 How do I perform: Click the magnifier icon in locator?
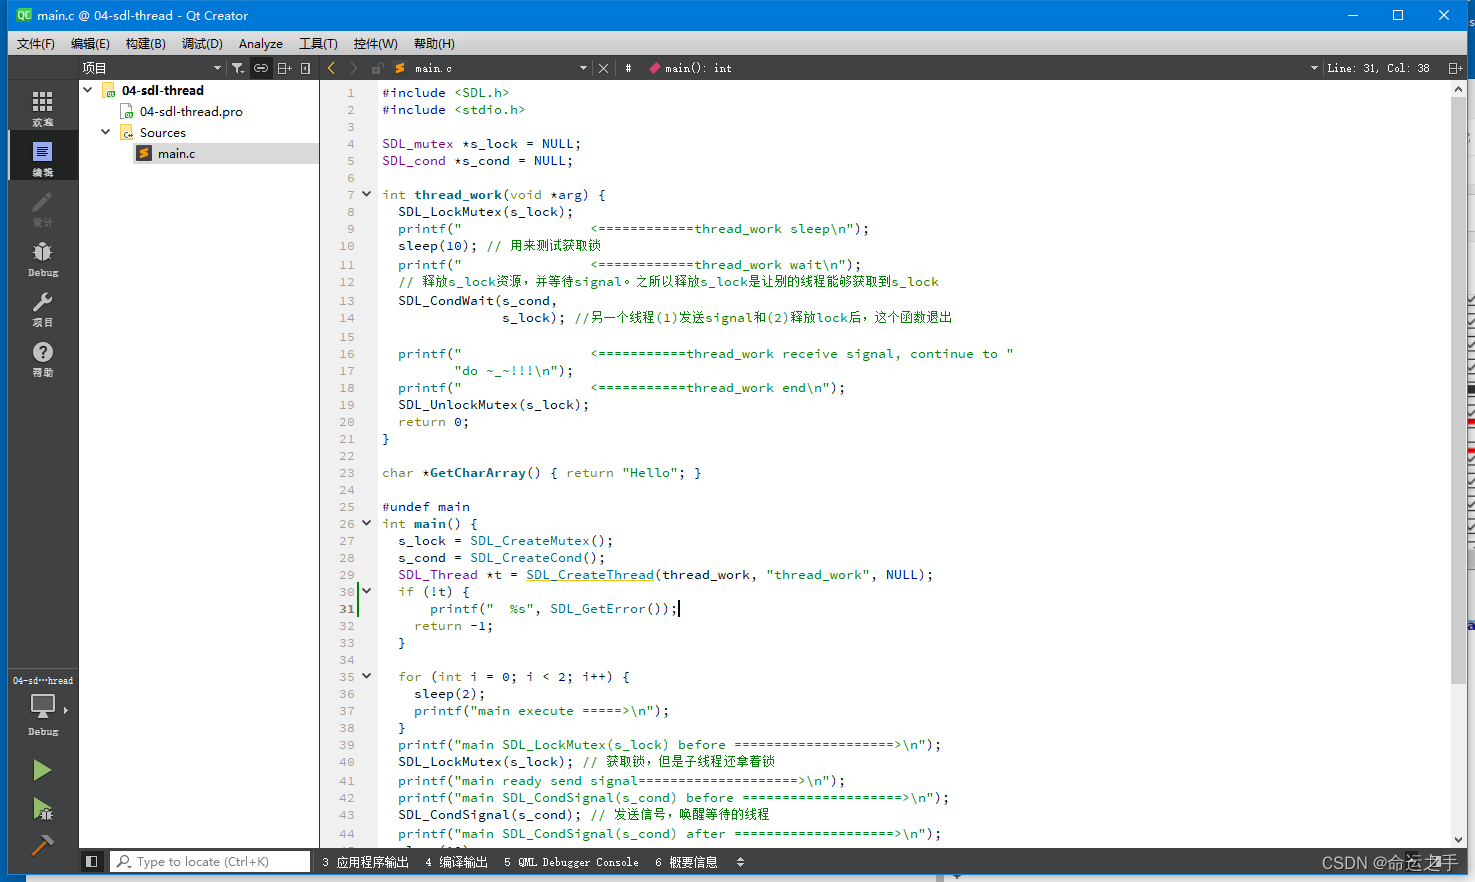tap(124, 861)
